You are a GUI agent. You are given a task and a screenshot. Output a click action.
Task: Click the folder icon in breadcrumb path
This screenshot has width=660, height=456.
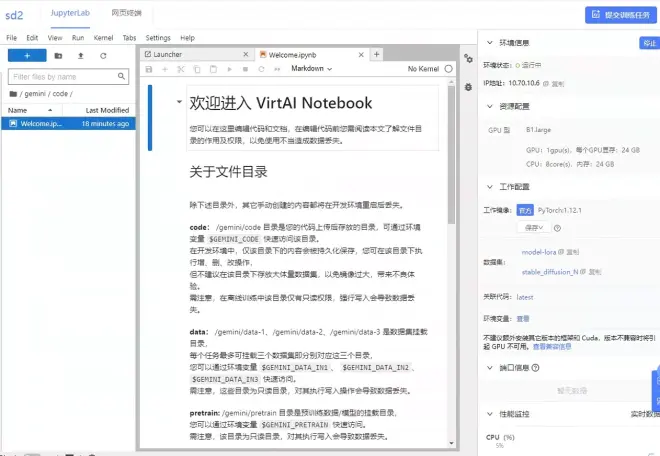[x=13, y=93]
